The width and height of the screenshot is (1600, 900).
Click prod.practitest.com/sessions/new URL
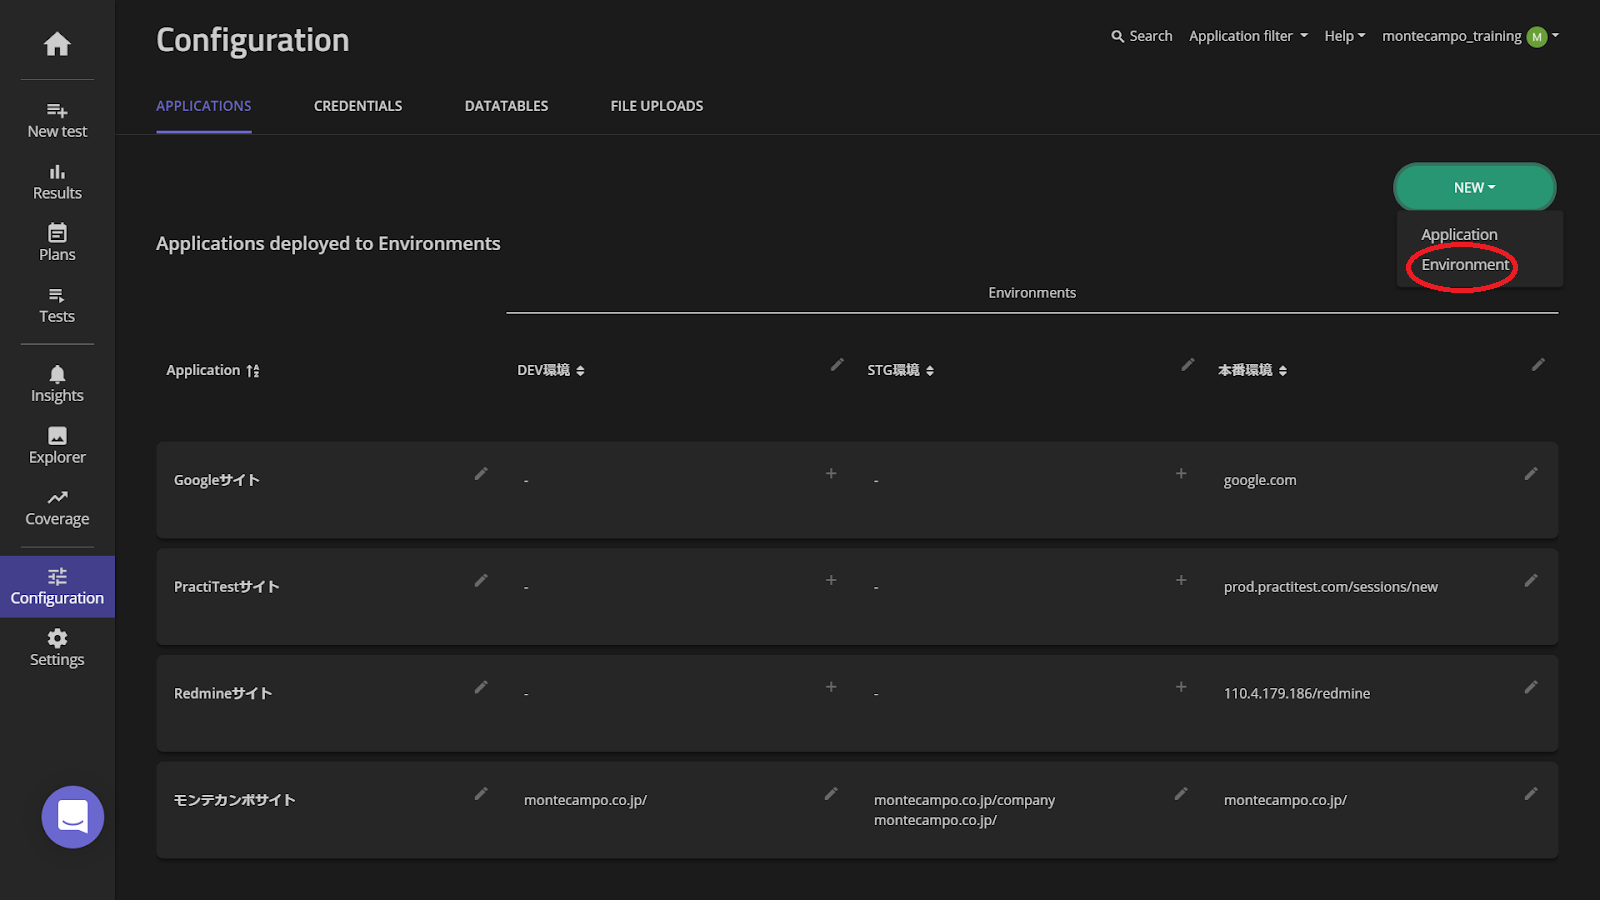(1331, 587)
